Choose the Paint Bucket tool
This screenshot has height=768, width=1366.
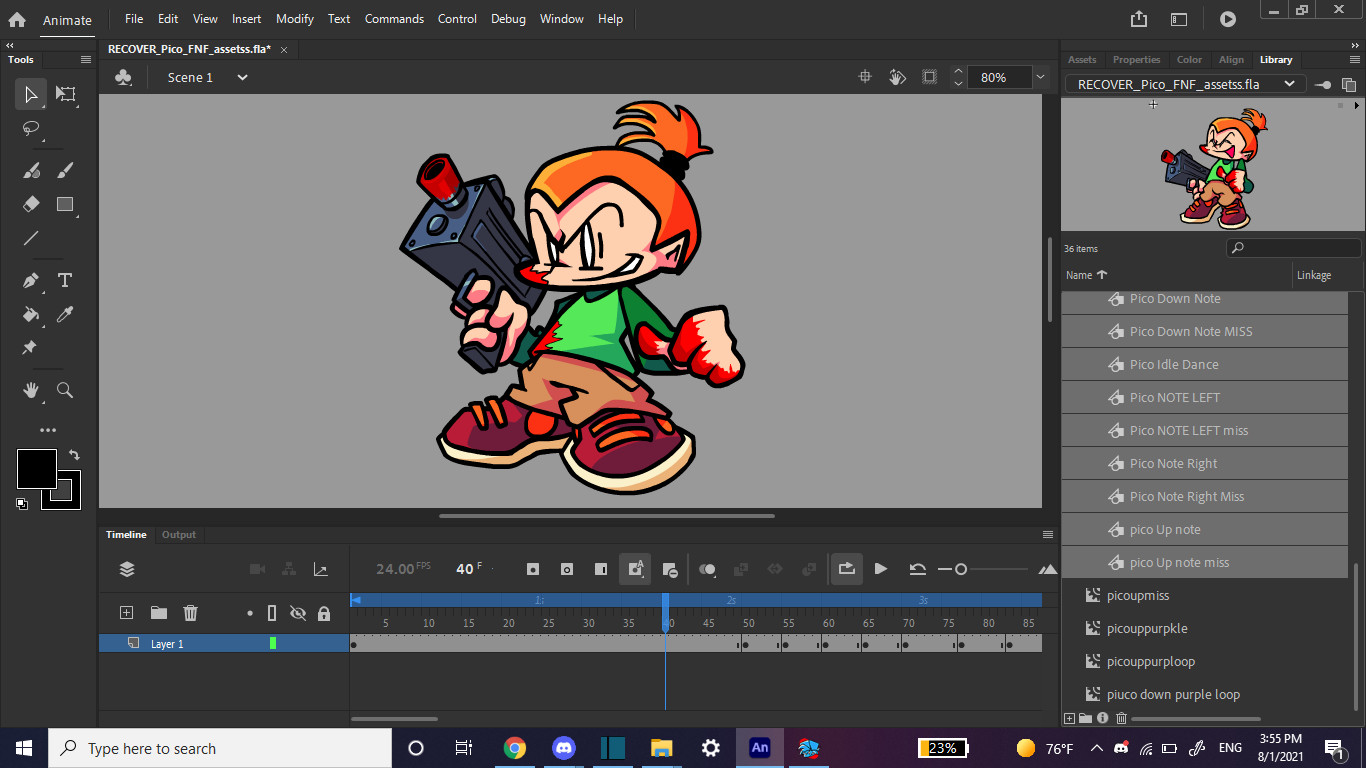point(31,315)
